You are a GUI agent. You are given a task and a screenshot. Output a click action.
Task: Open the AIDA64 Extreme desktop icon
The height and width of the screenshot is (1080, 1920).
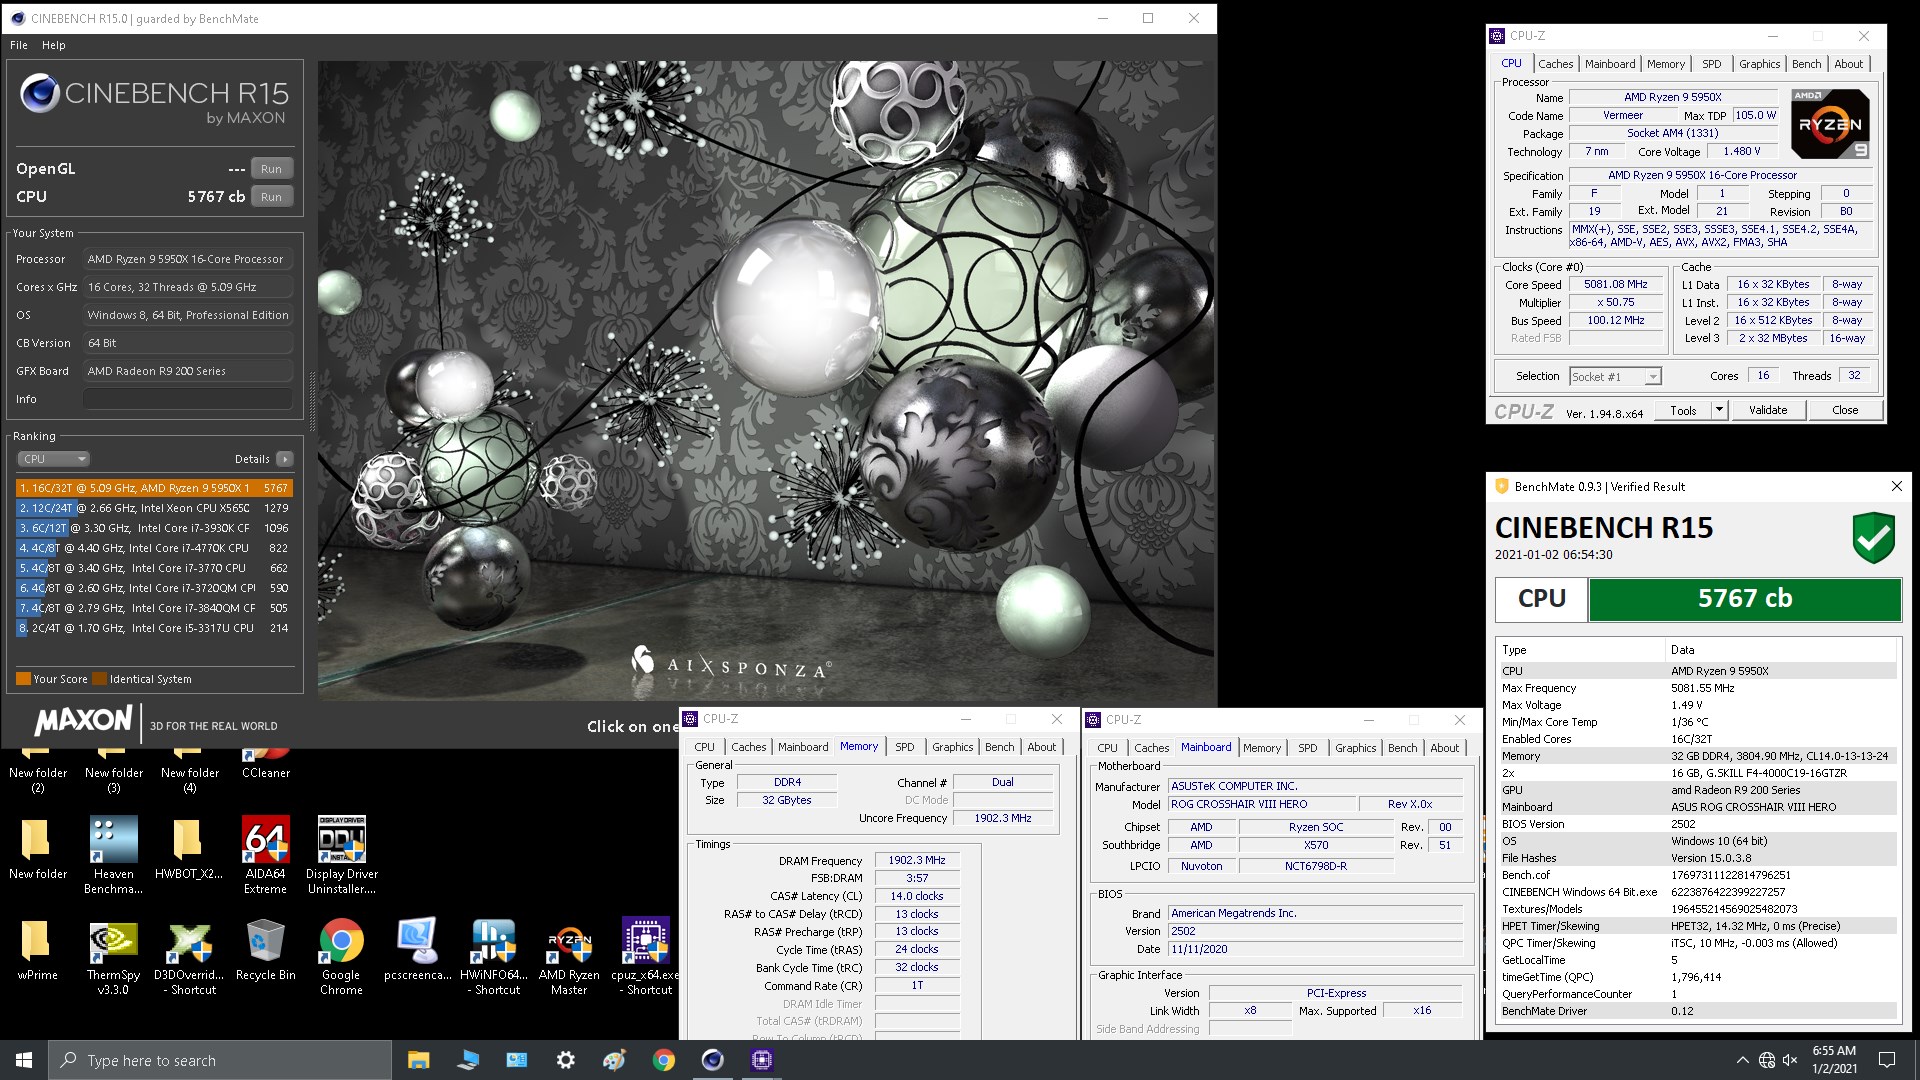point(265,855)
